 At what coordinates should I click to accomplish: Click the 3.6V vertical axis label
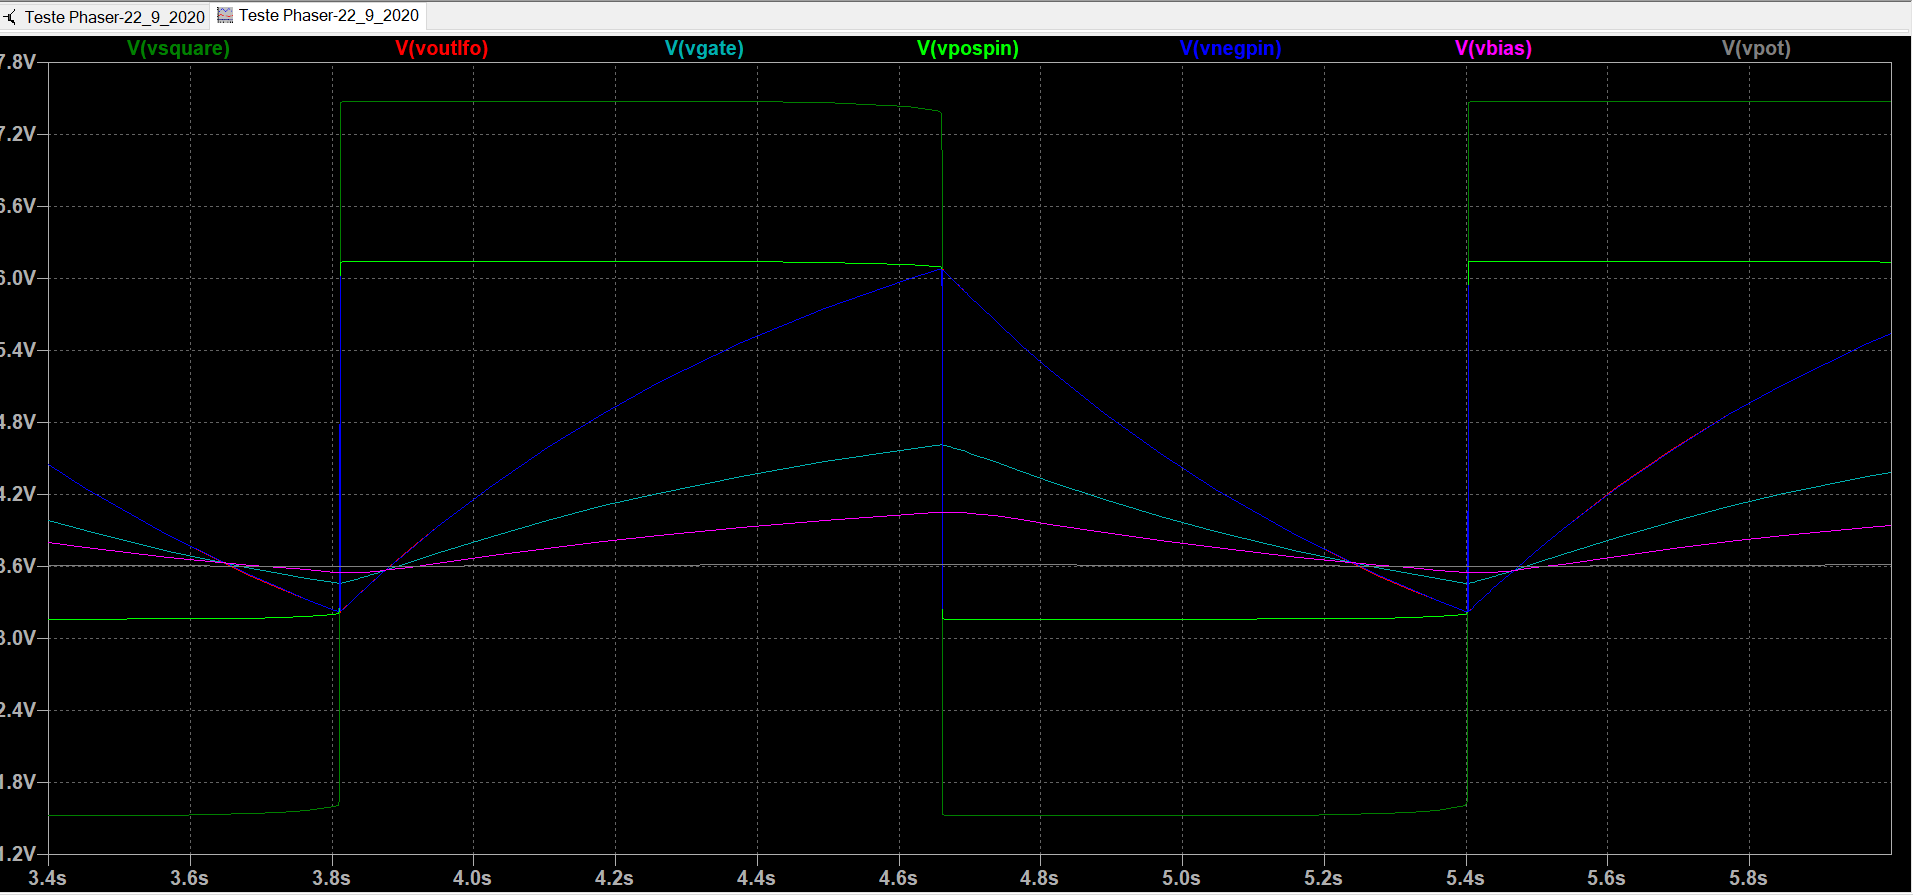pos(18,566)
